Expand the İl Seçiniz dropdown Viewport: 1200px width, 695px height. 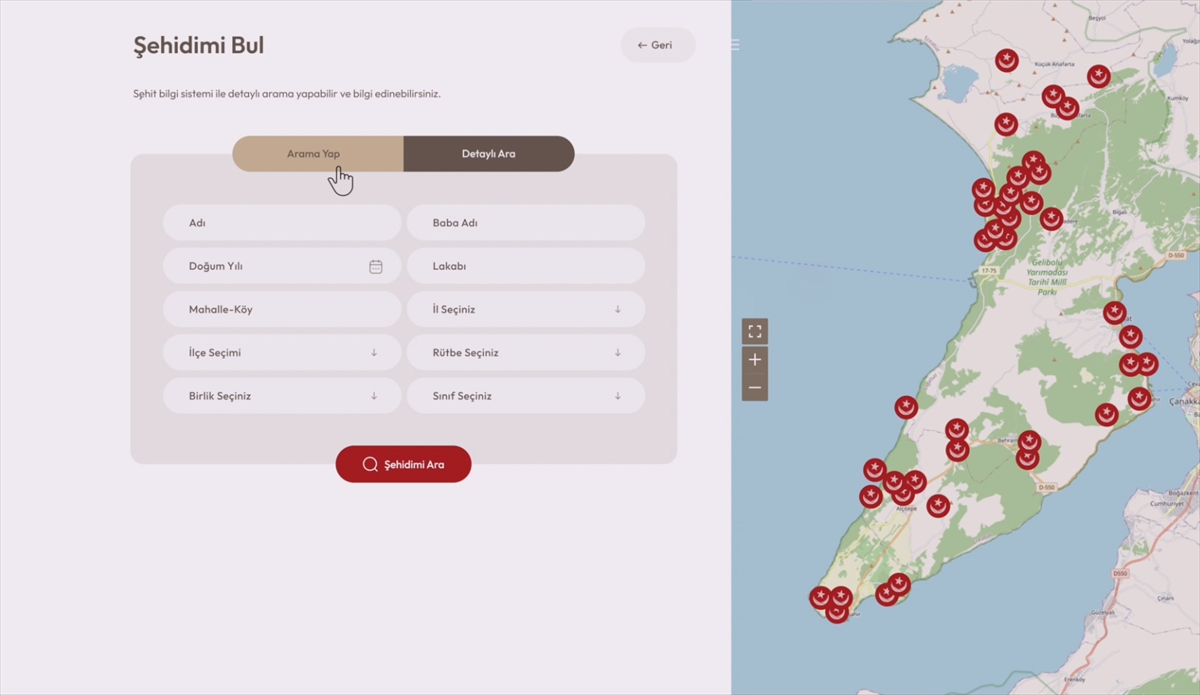click(526, 310)
